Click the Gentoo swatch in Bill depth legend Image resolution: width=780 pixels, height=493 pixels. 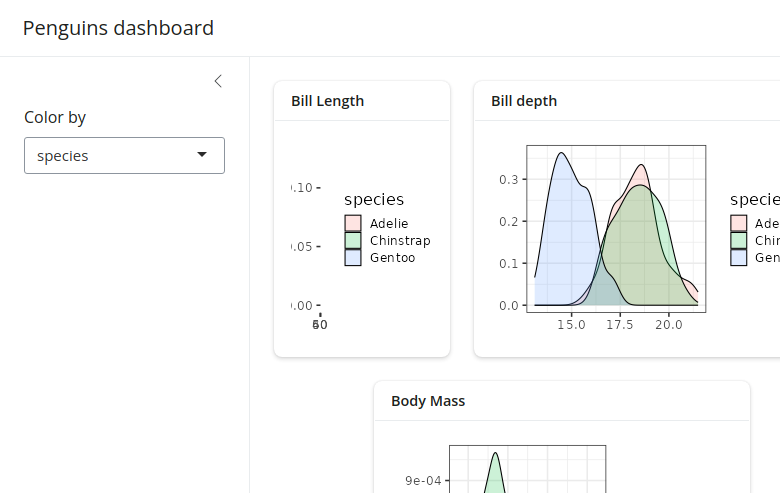739,257
